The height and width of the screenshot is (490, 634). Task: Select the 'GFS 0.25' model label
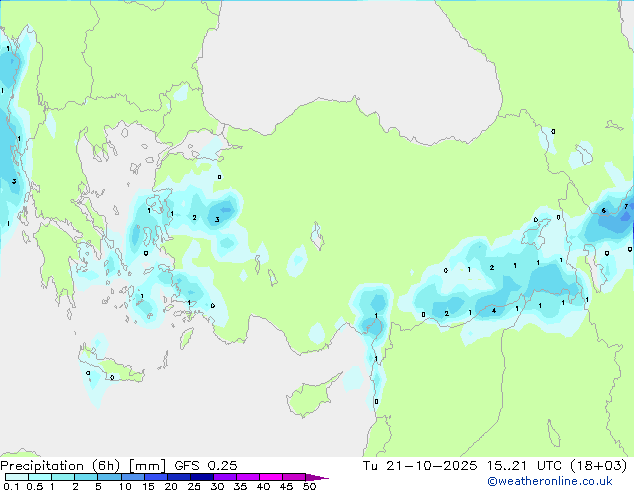(x=206, y=466)
